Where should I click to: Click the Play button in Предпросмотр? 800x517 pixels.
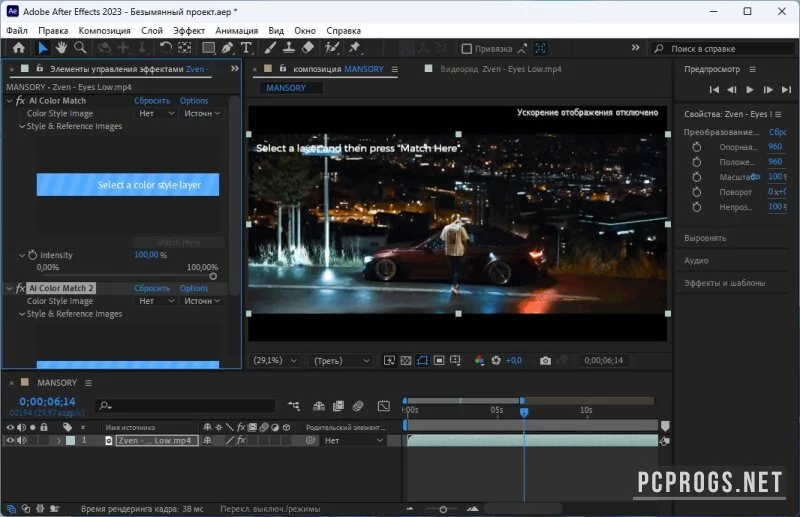click(x=749, y=90)
